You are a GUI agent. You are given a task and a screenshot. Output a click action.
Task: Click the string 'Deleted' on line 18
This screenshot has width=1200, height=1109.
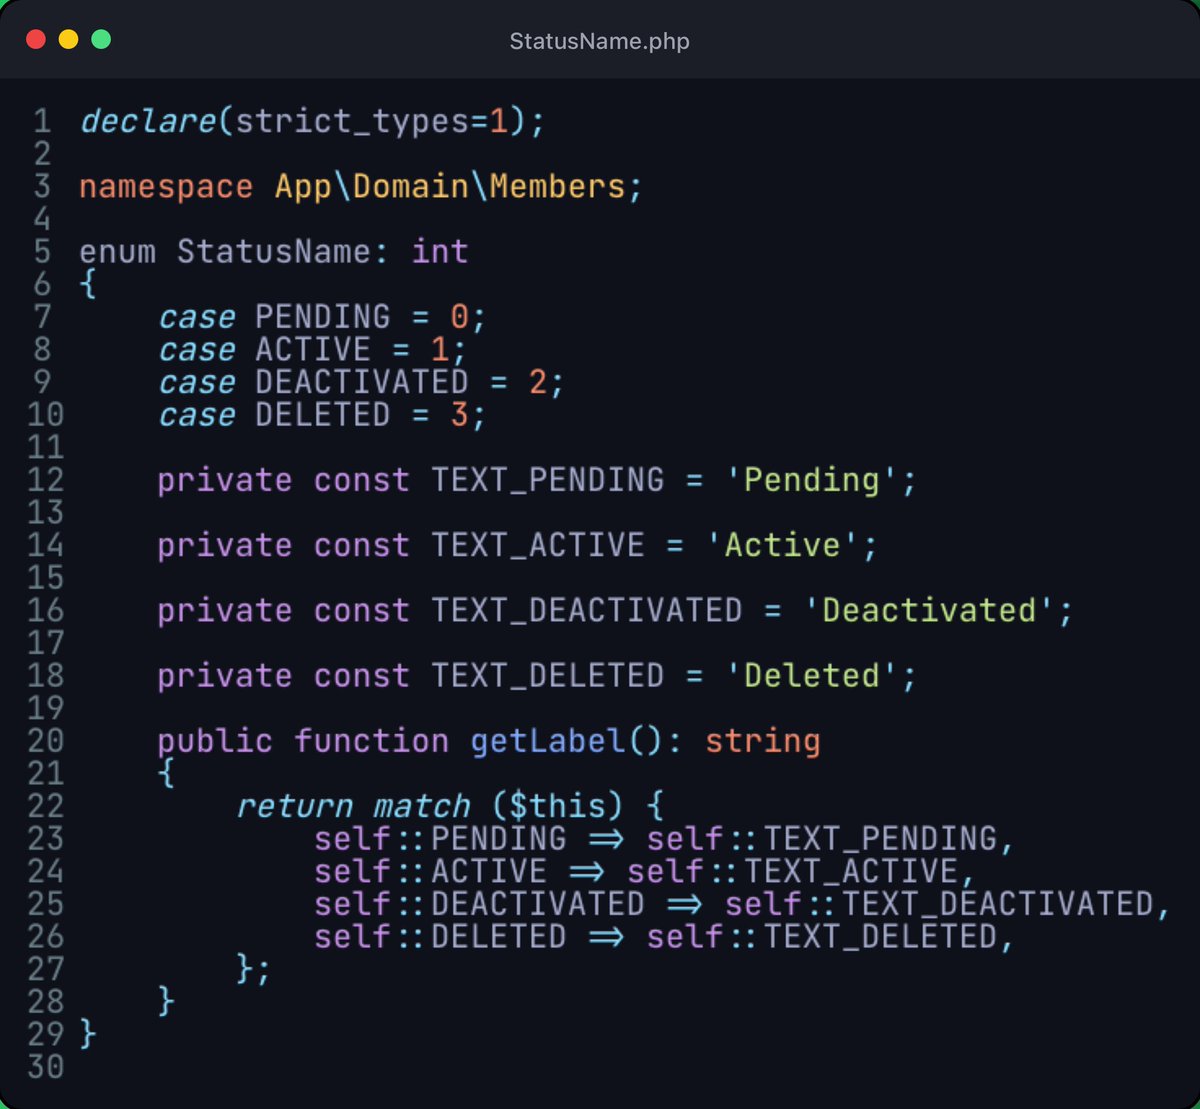click(812, 676)
